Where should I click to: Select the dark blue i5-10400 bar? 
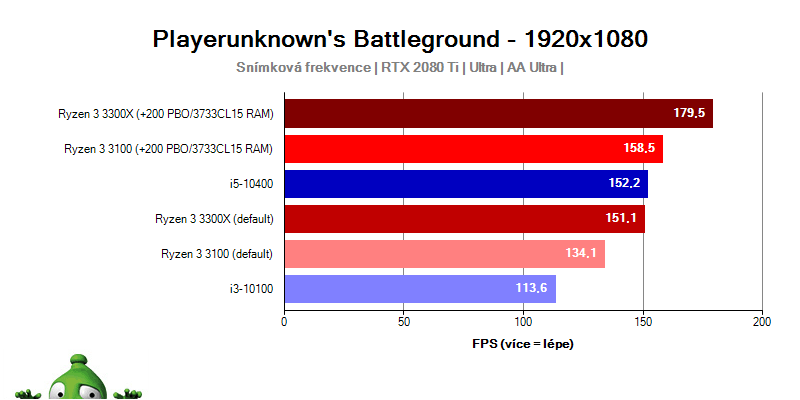pyautogui.click(x=466, y=184)
